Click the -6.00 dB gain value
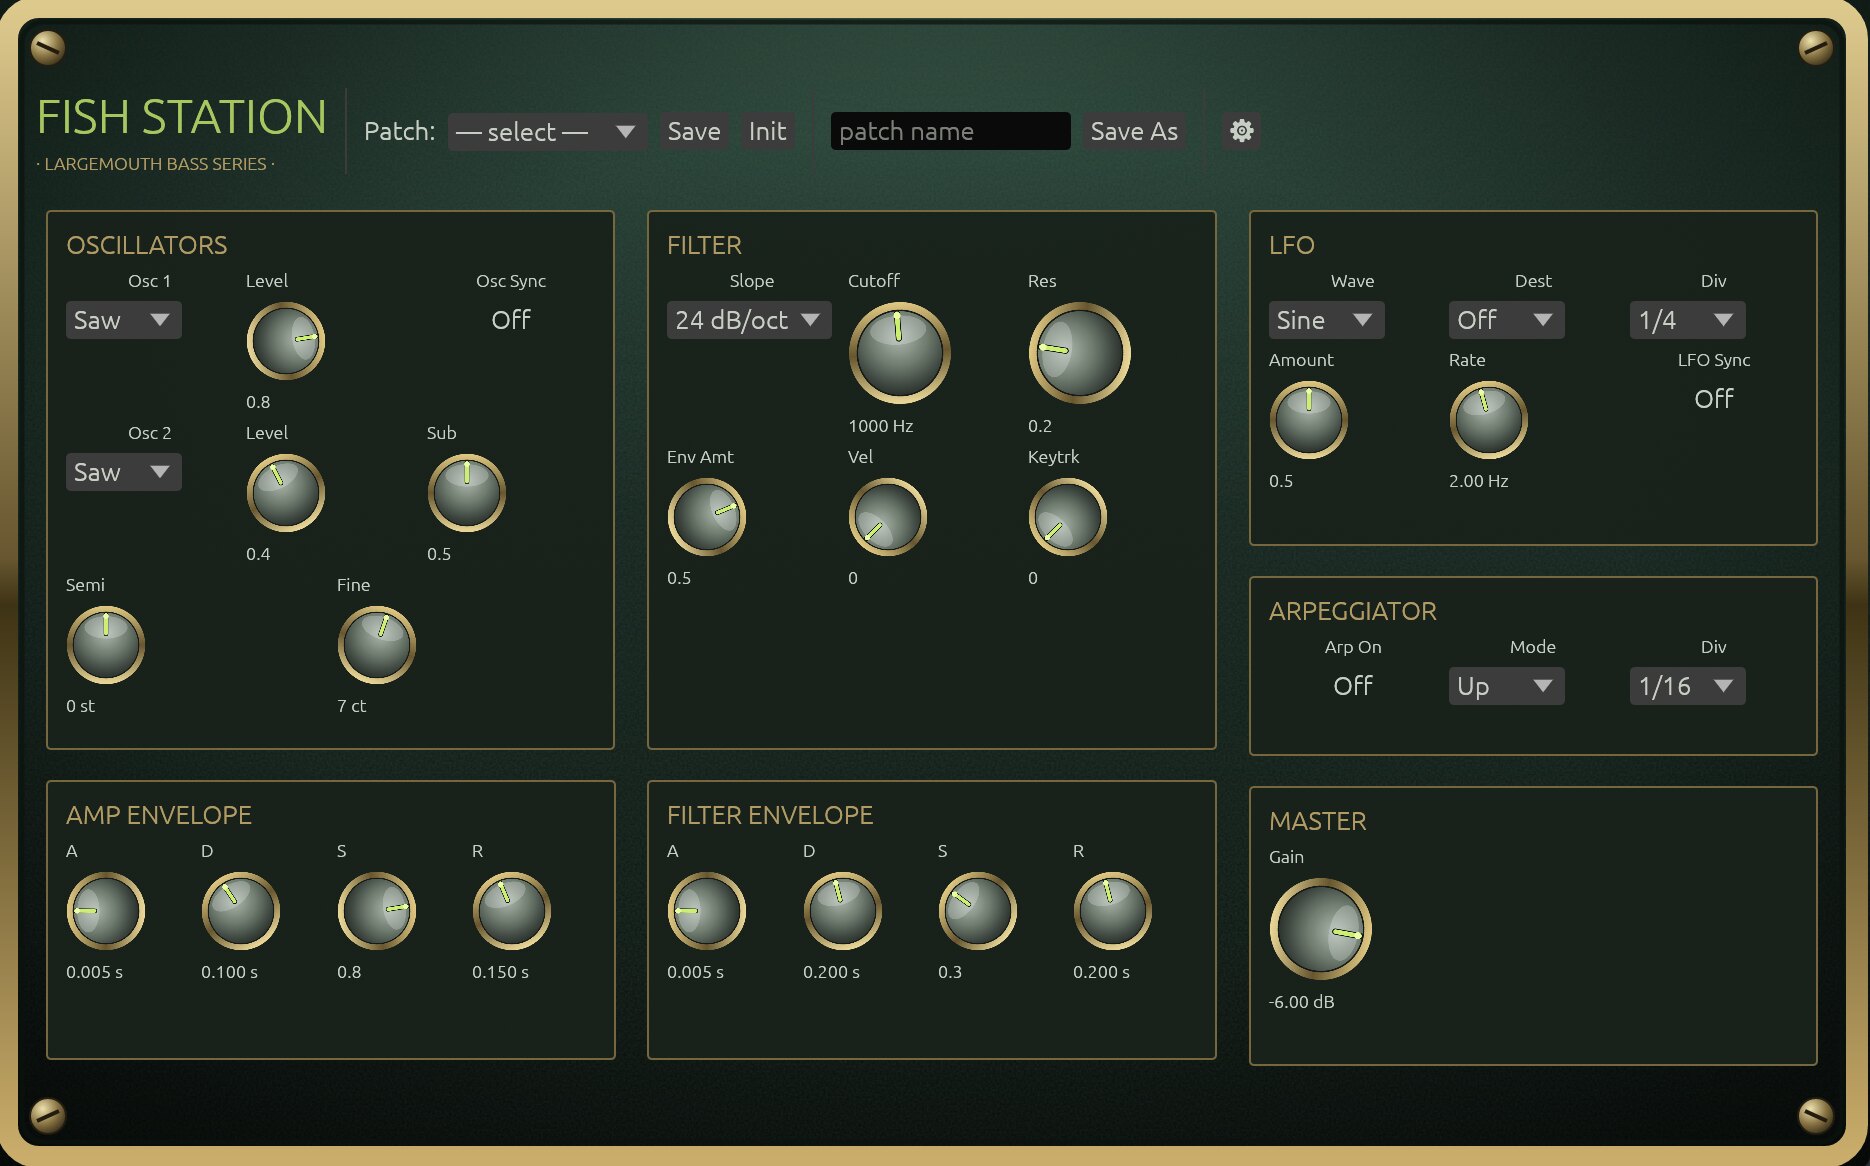The height and width of the screenshot is (1166, 1870). click(1301, 1002)
